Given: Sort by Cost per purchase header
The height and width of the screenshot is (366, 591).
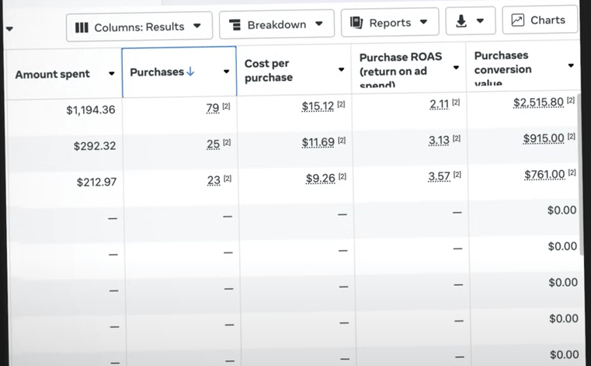Looking at the screenshot, I should [268, 70].
